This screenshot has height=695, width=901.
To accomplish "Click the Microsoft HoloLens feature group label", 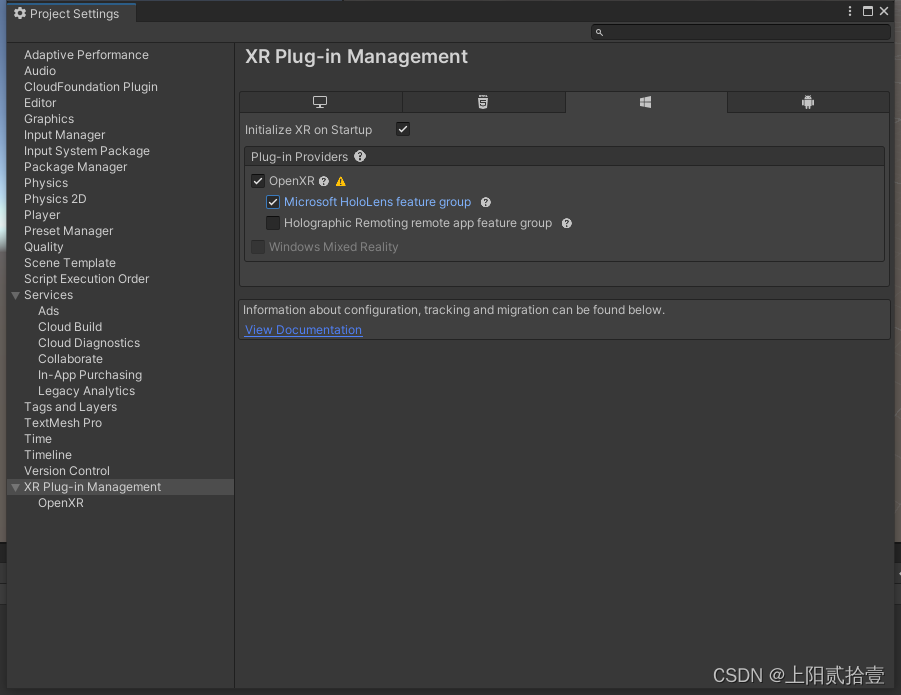I will (378, 202).
